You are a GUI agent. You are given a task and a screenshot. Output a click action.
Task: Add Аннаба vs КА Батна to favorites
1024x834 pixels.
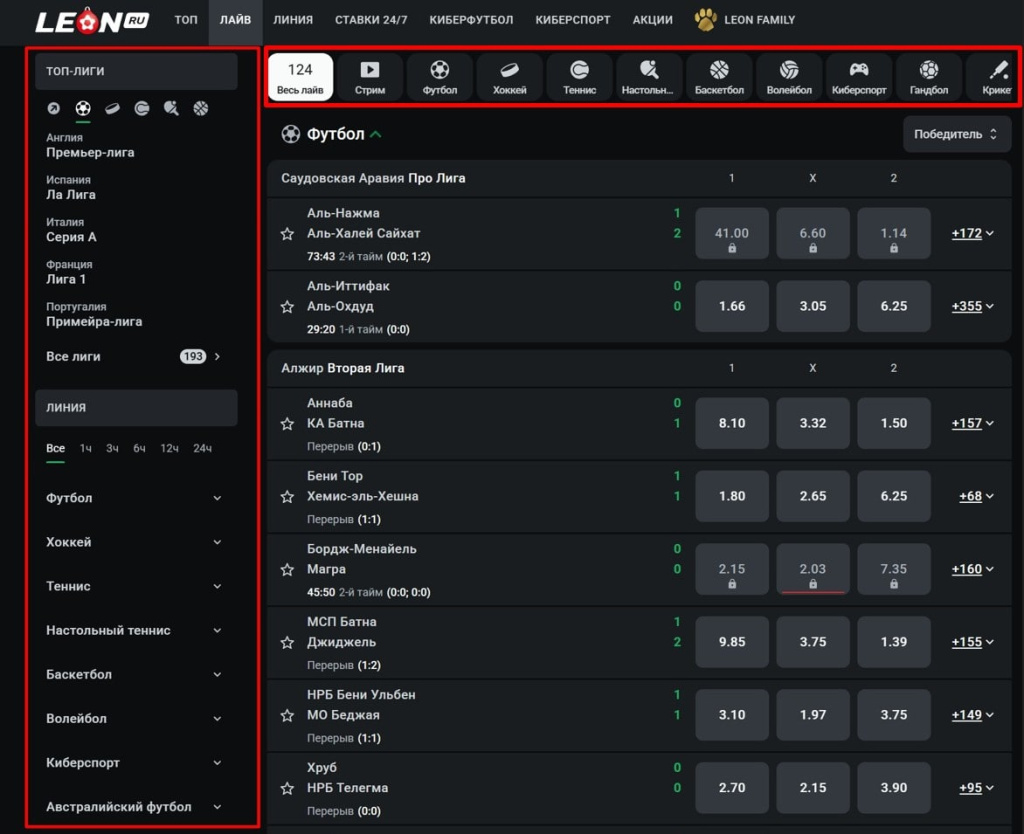(288, 424)
